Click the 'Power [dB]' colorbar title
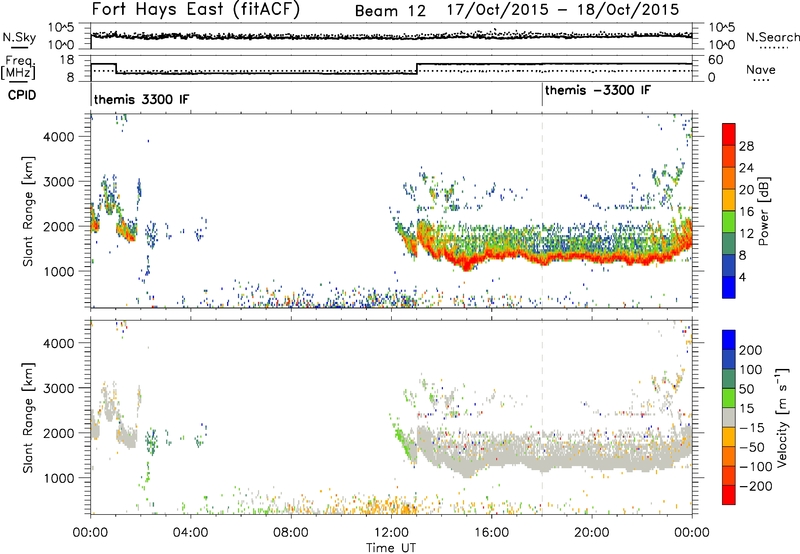This screenshot has height=554, width=800. click(x=763, y=211)
